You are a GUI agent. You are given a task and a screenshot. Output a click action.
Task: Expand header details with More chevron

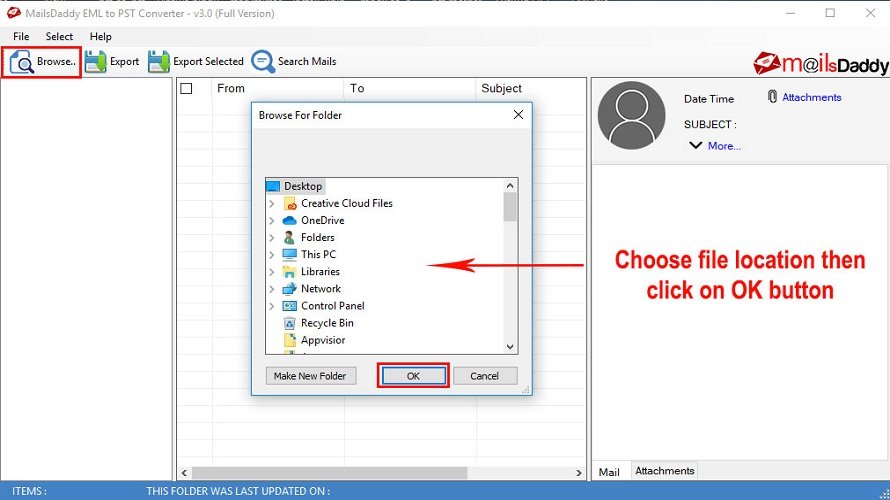(695, 145)
